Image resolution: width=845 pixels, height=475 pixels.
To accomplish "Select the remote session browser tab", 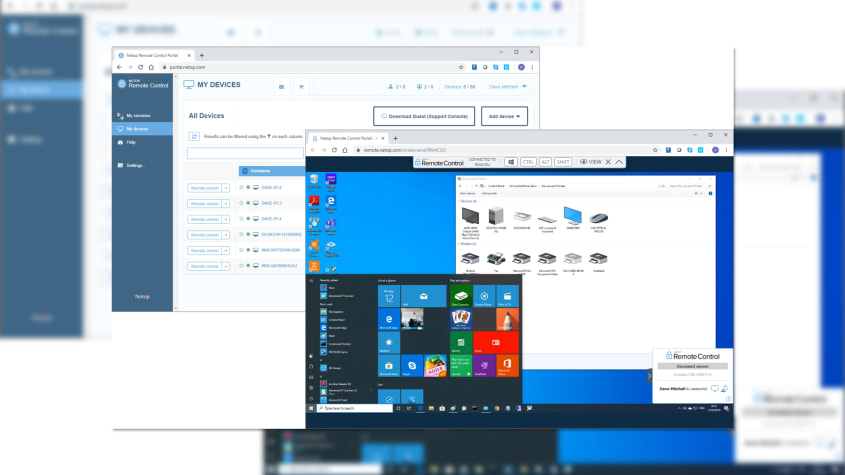I will point(348,138).
